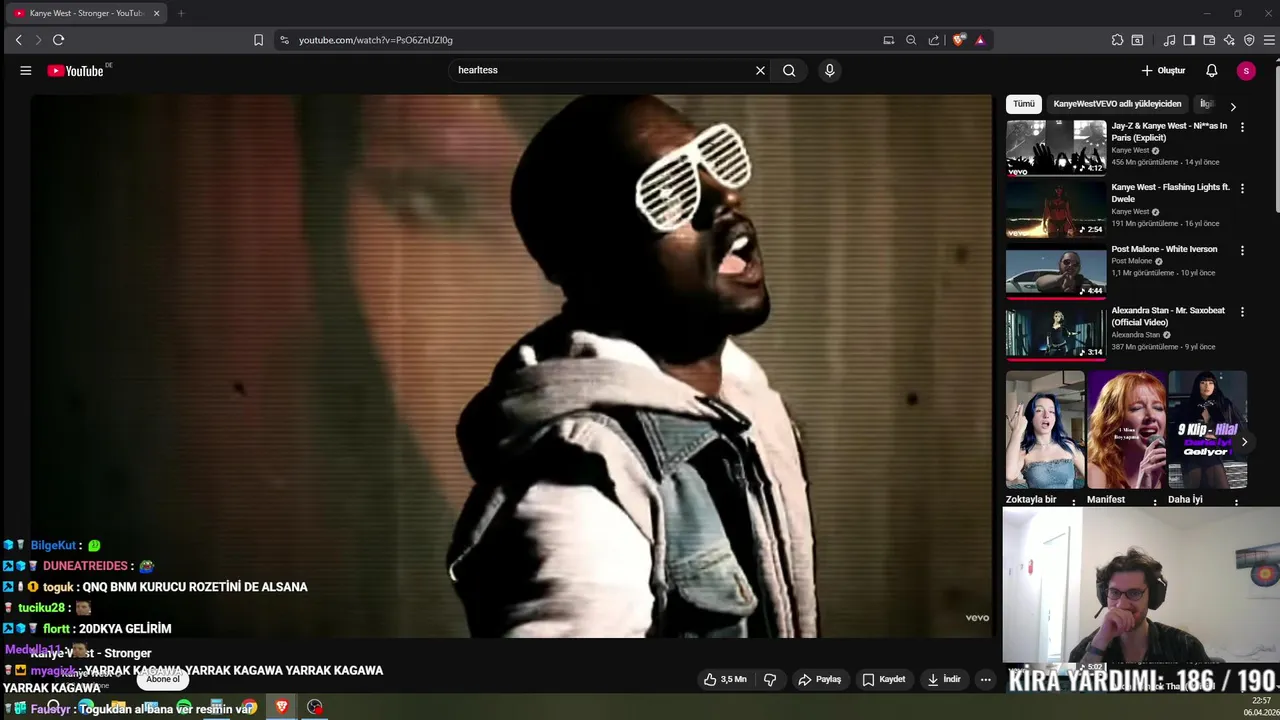Open options for Flashing Lights video
This screenshot has width=1280, height=720.
[x=1242, y=188]
